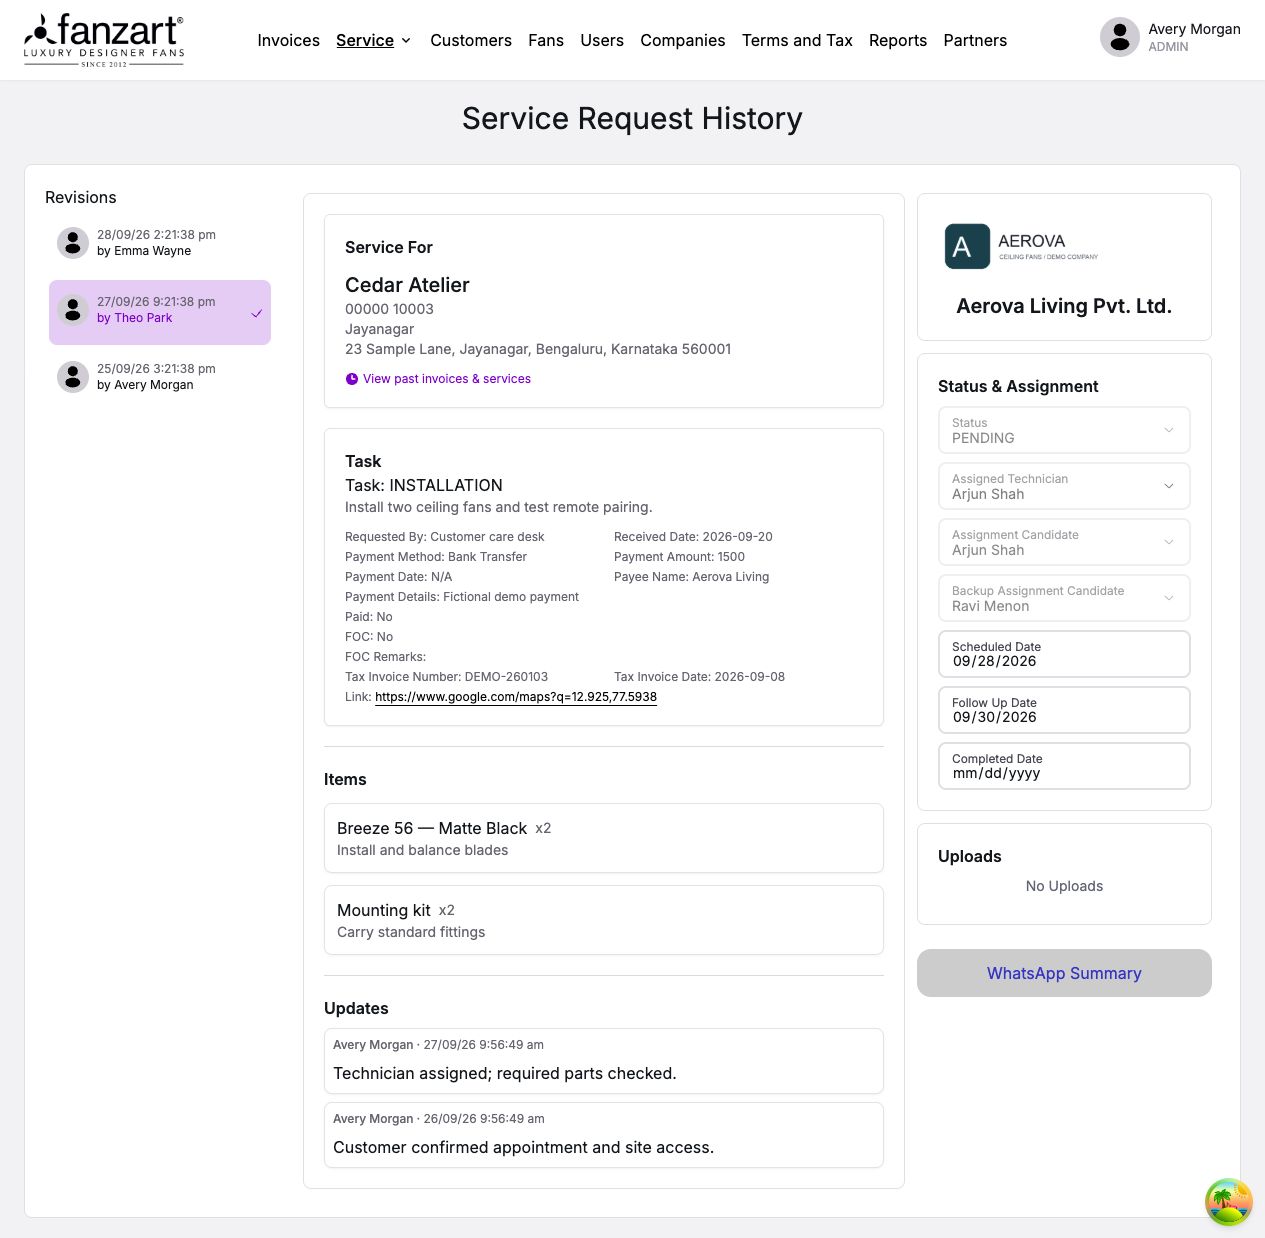Click the Payment Amount: 1500 text
This screenshot has width=1265, height=1238.
(679, 557)
